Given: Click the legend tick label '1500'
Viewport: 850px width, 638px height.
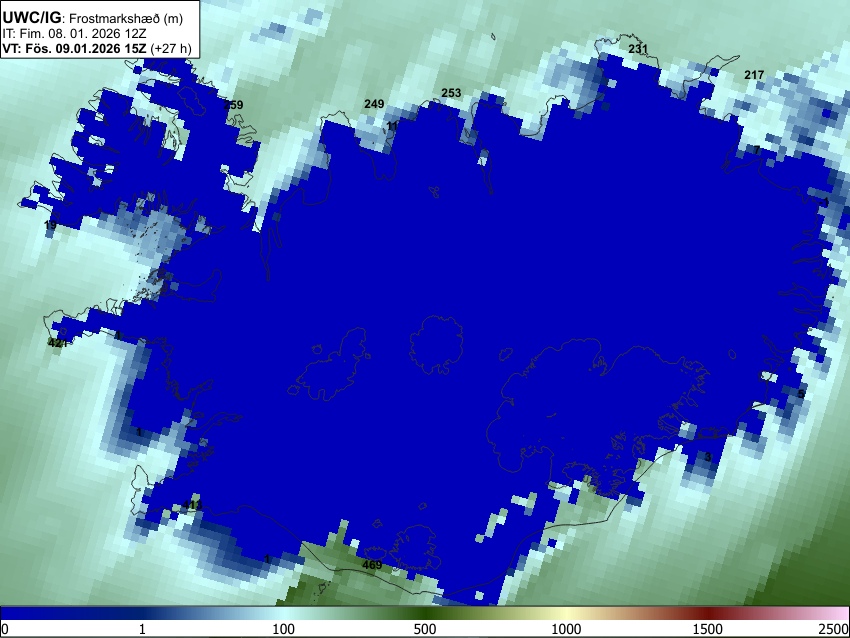Looking at the screenshot, I should pyautogui.click(x=708, y=629).
